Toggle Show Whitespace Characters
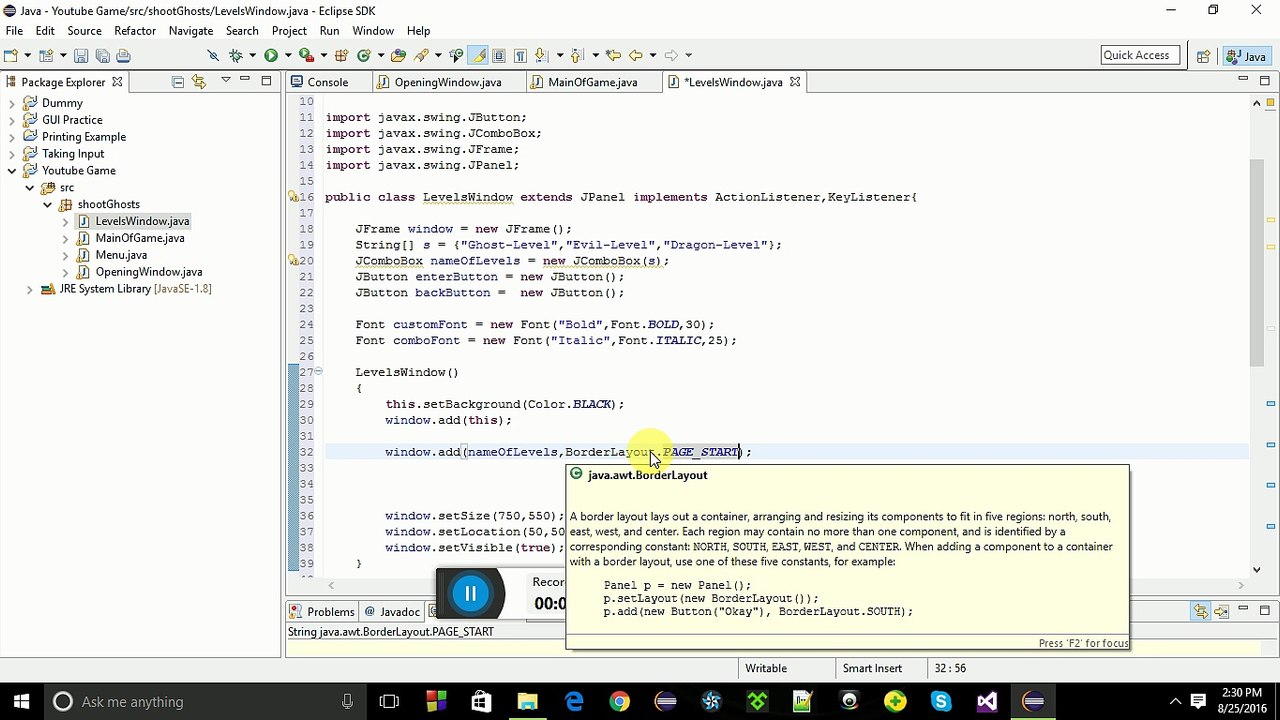The width and height of the screenshot is (1280, 720). click(x=520, y=55)
